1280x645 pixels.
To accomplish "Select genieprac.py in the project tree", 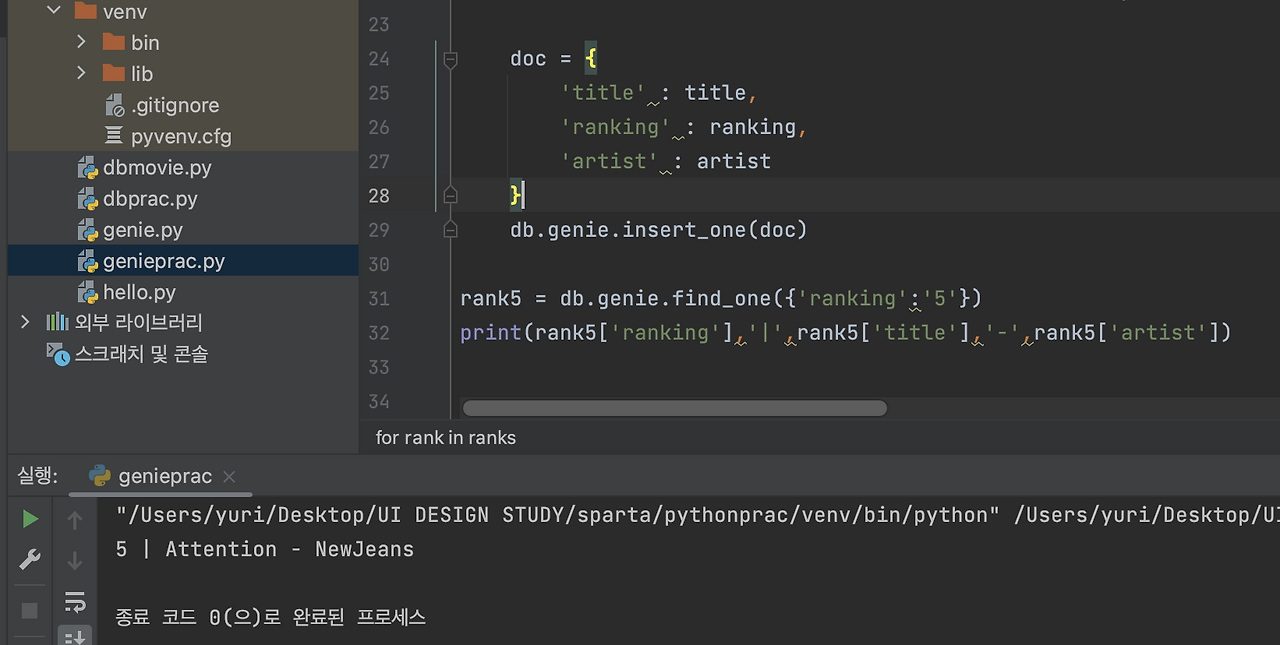I will (x=164, y=260).
